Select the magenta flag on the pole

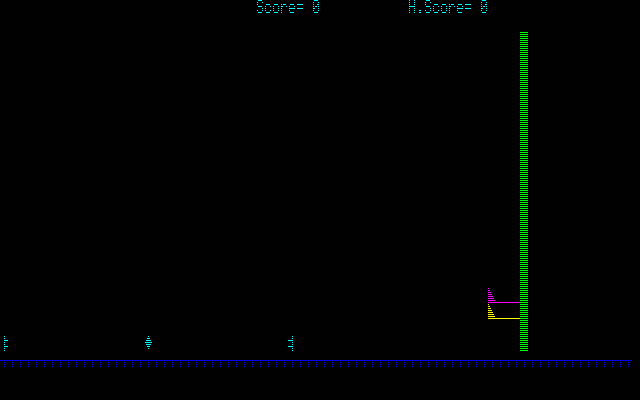pyautogui.click(x=502, y=299)
